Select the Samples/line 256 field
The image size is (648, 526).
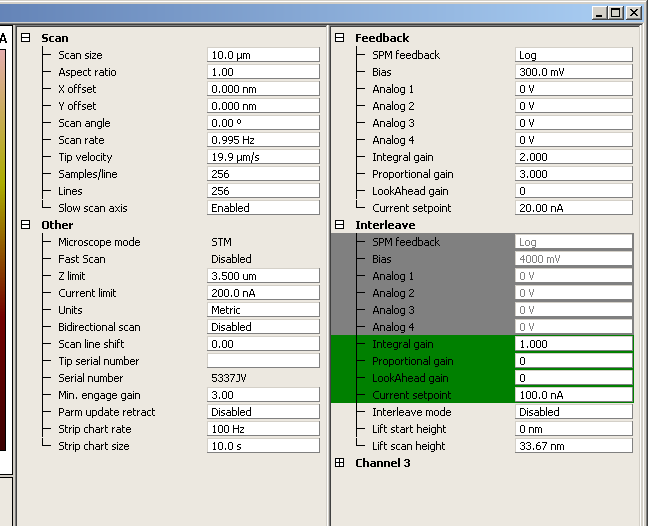(x=263, y=174)
